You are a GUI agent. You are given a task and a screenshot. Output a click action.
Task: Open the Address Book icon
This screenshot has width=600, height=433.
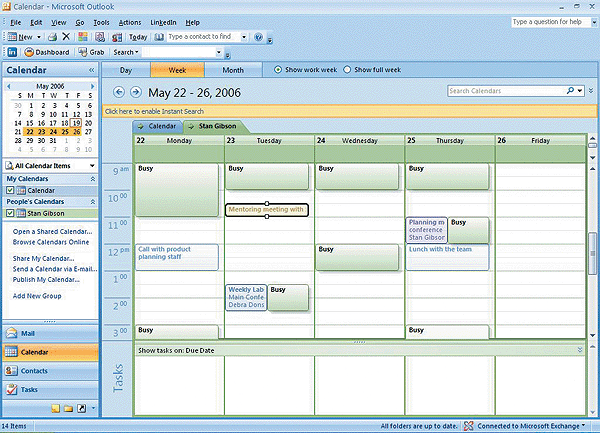pos(159,37)
